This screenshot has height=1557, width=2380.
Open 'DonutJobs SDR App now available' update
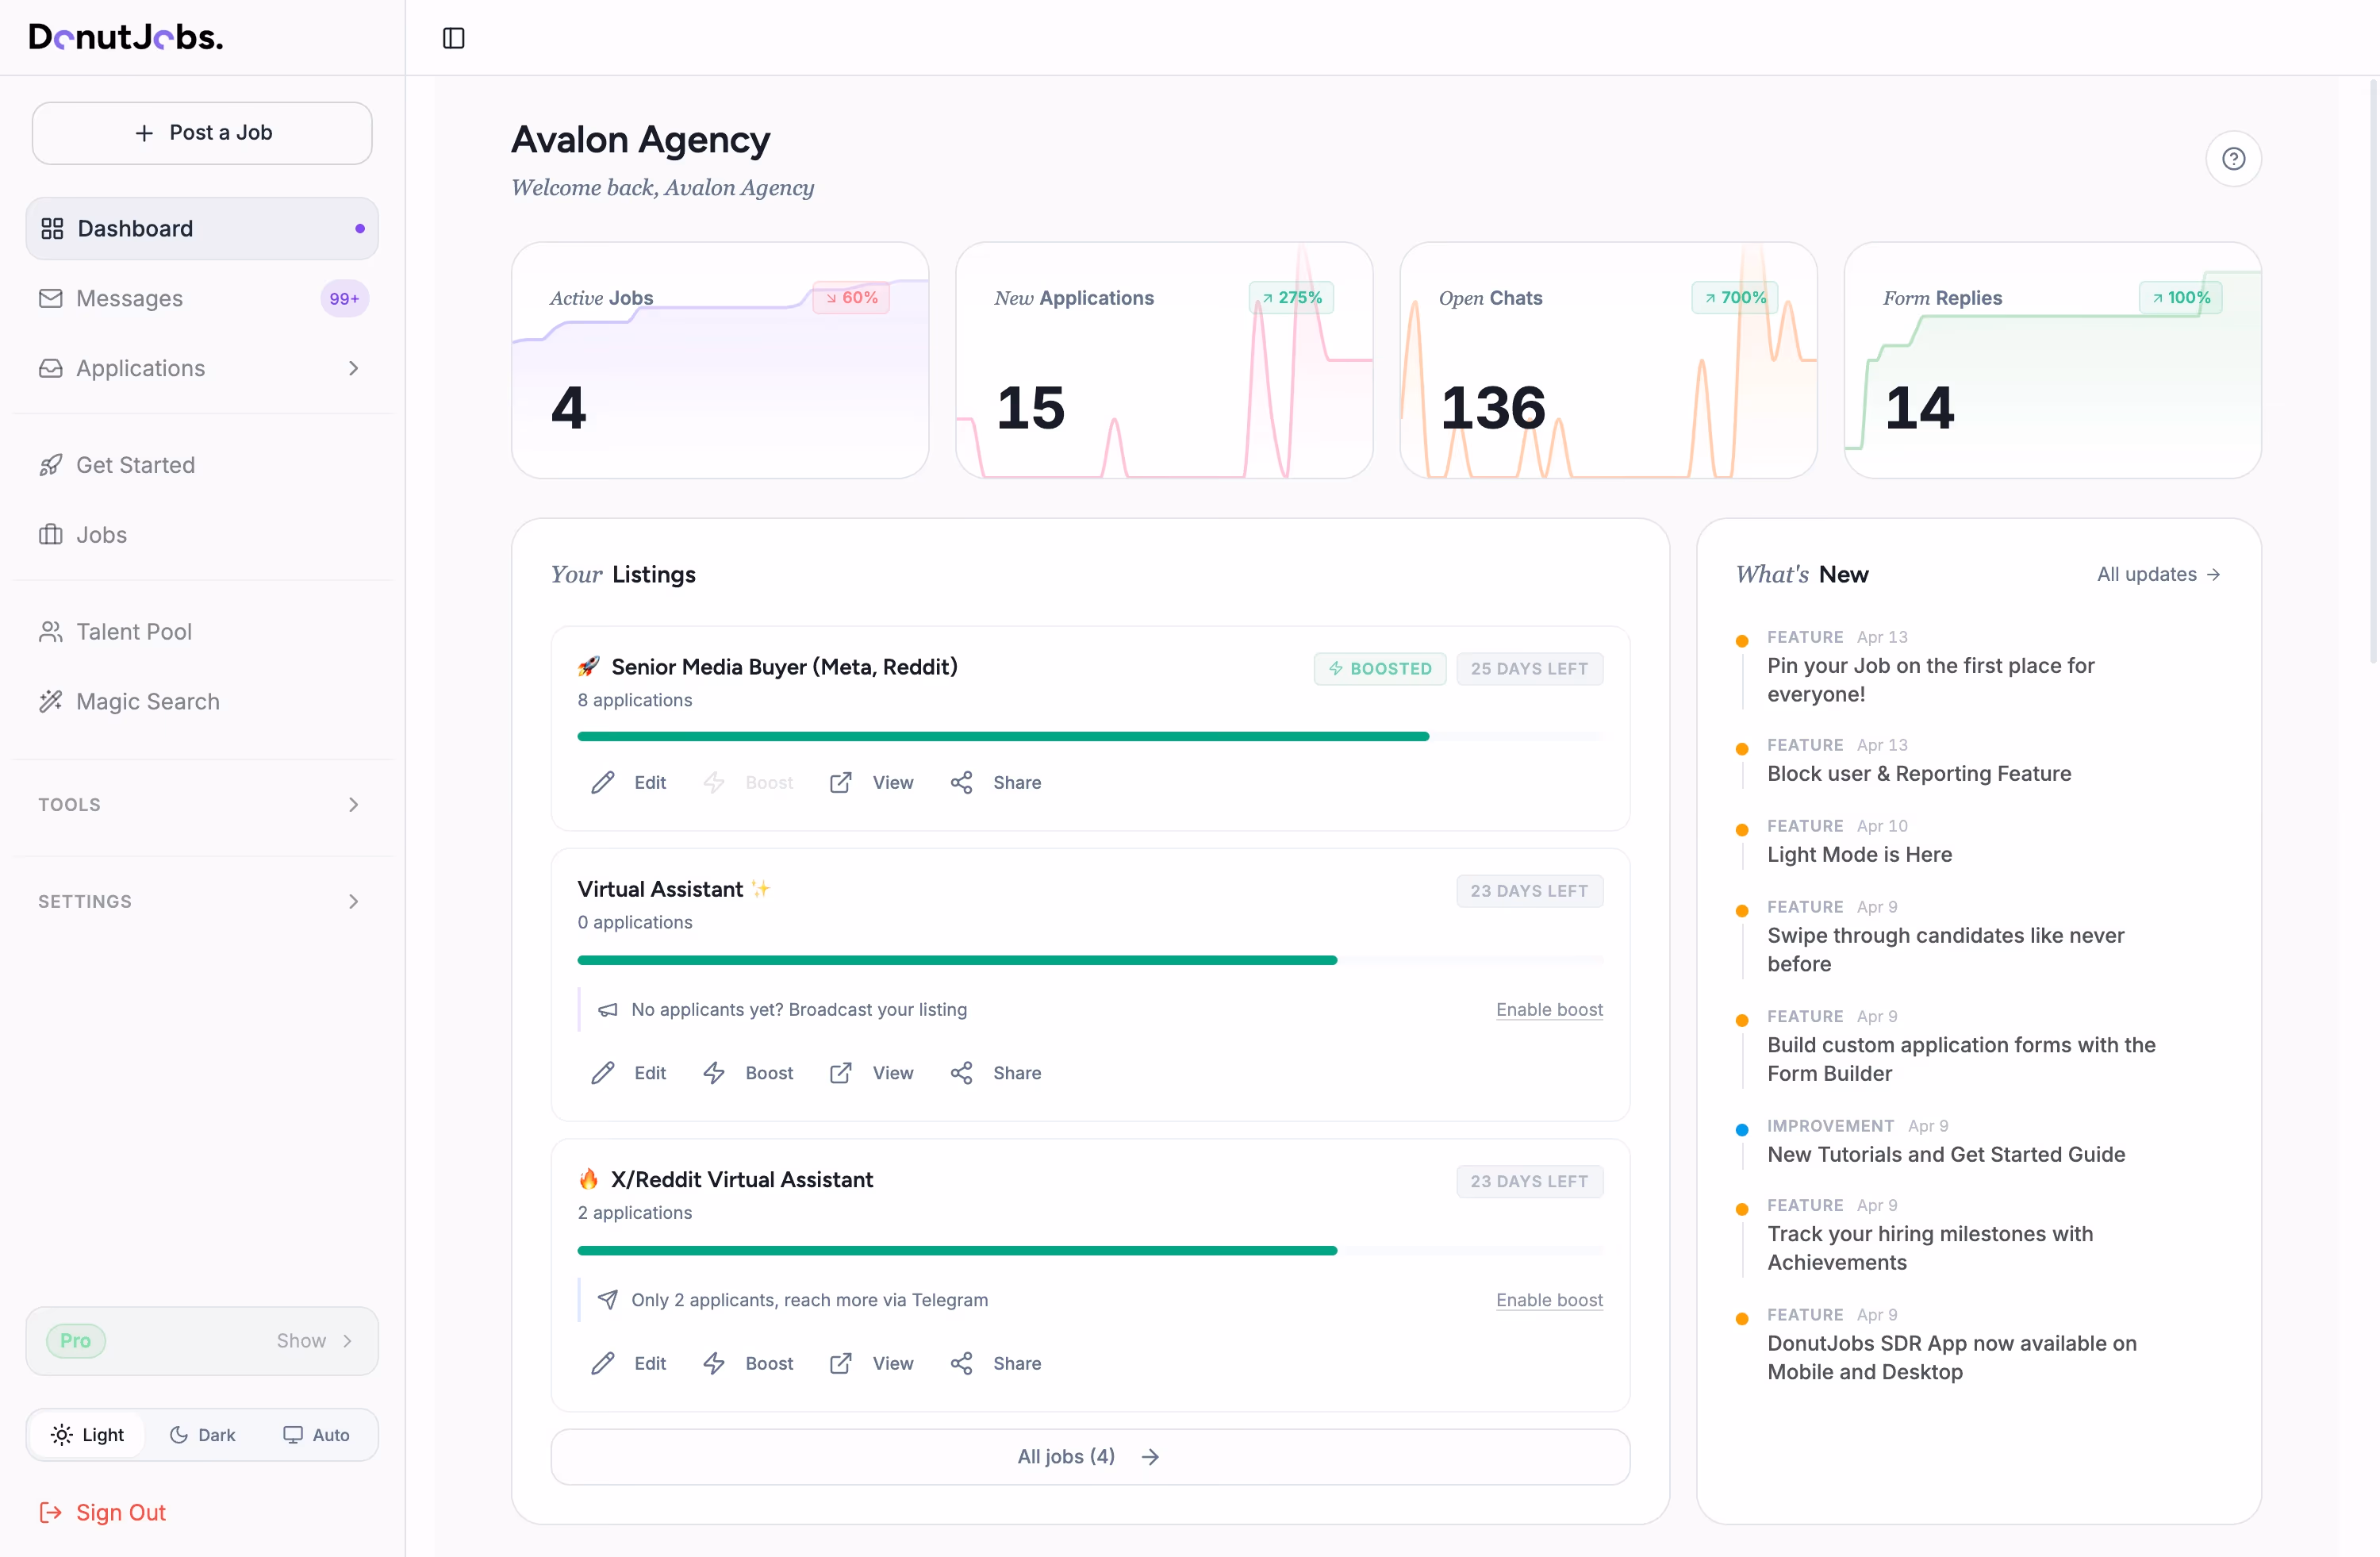[x=1951, y=1357]
